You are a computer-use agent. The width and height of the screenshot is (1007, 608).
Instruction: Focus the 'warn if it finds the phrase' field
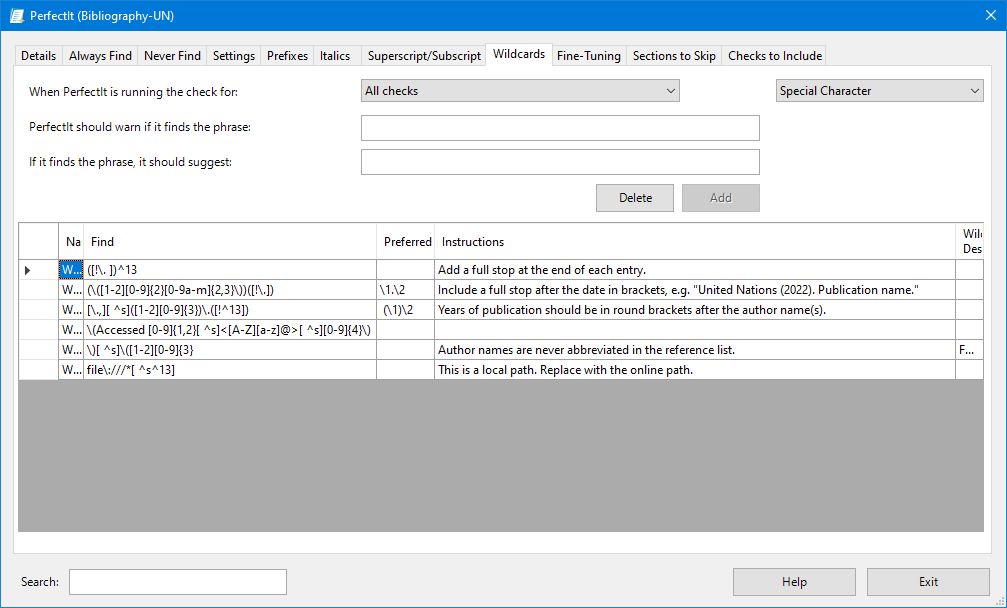[560, 128]
